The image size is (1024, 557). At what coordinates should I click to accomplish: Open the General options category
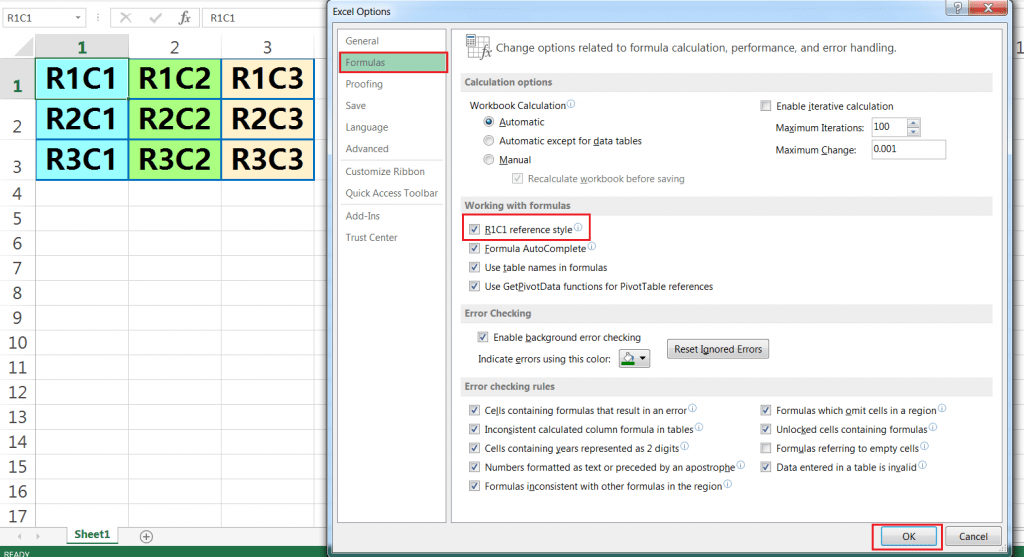392,40
